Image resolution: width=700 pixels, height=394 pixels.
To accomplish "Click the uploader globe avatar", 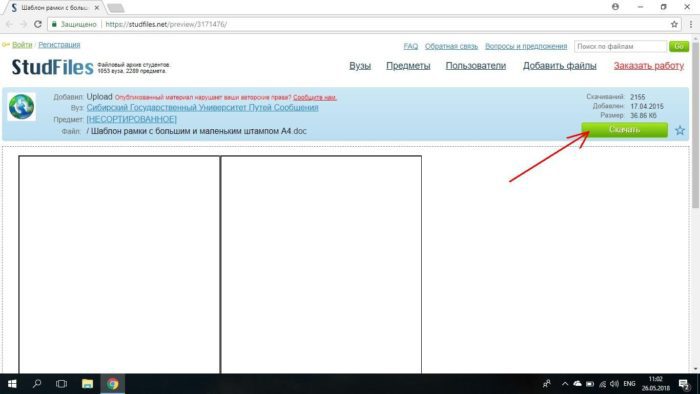I will (x=21, y=107).
